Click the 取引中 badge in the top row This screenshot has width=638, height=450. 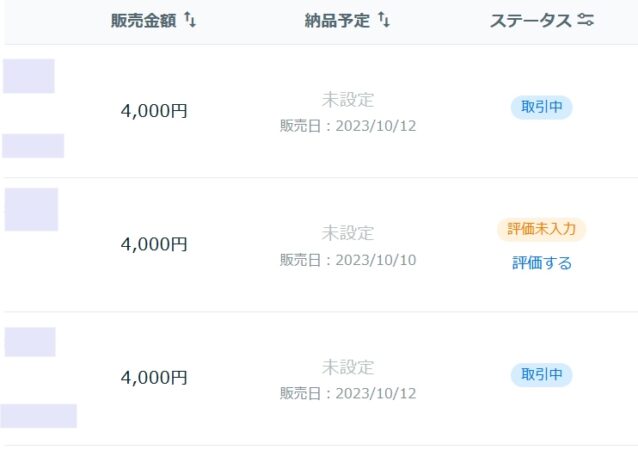[x=541, y=107]
